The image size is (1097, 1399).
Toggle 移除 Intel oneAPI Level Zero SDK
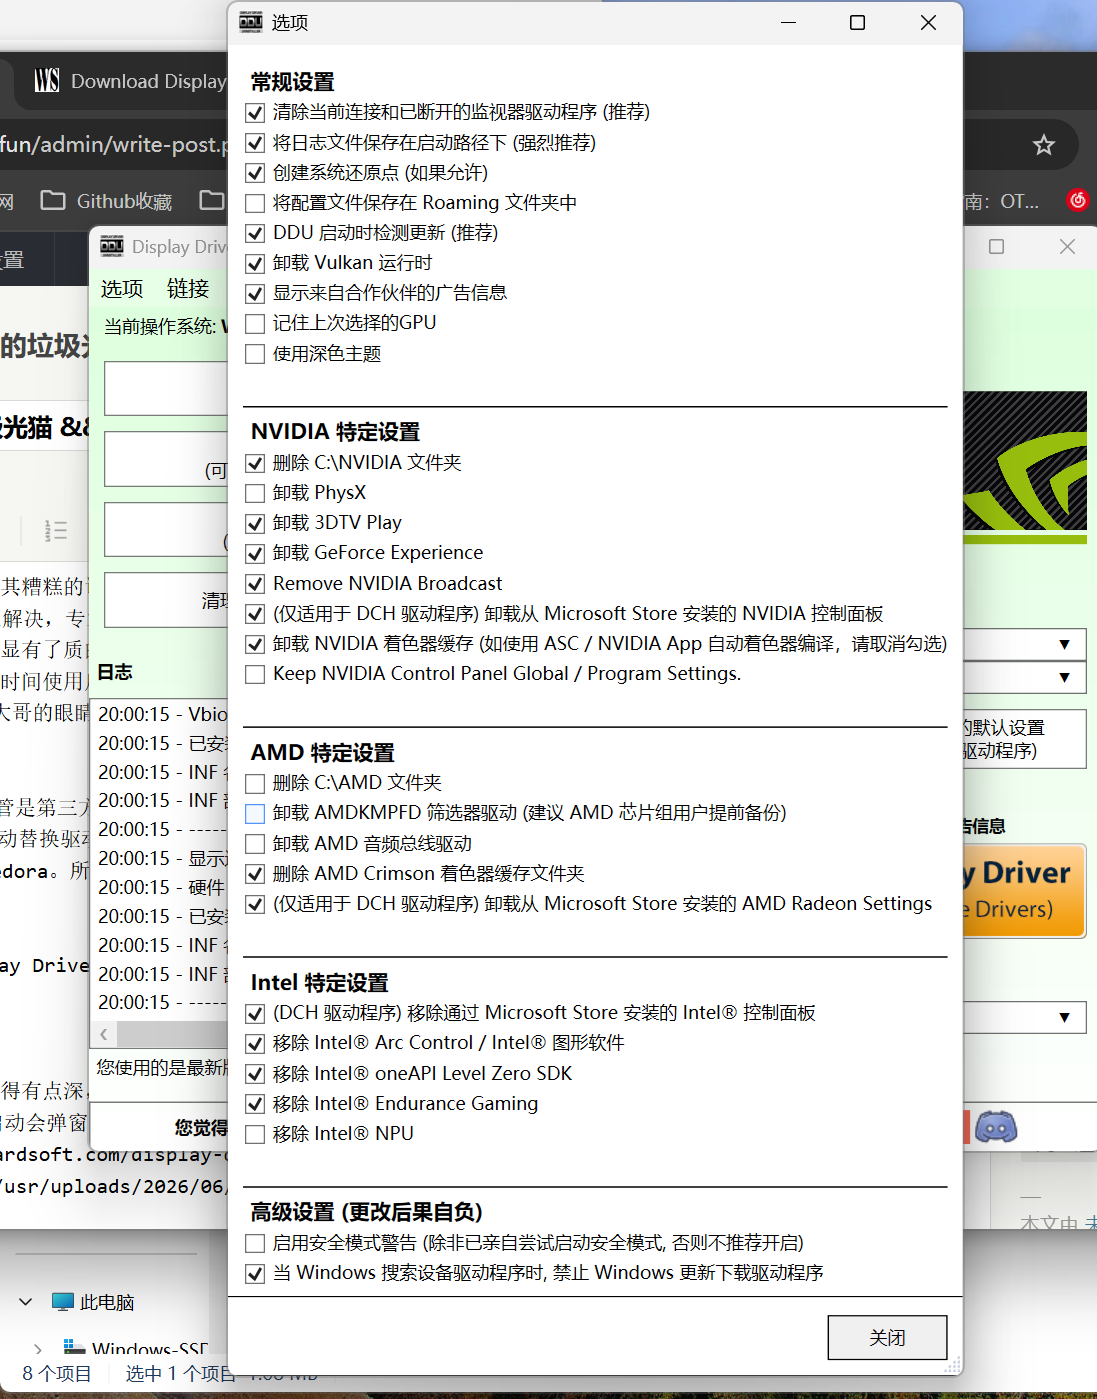pyautogui.click(x=255, y=1074)
